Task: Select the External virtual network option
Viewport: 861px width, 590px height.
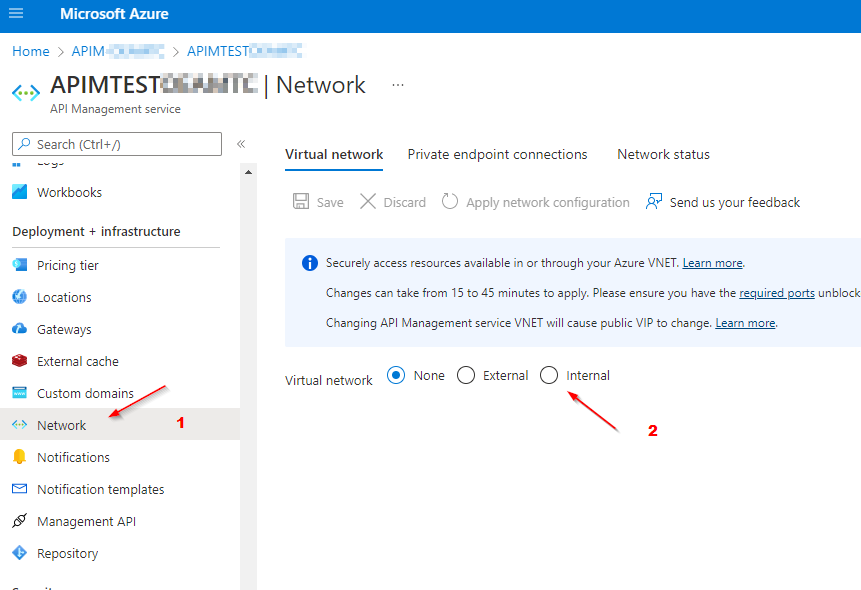Action: (466, 375)
